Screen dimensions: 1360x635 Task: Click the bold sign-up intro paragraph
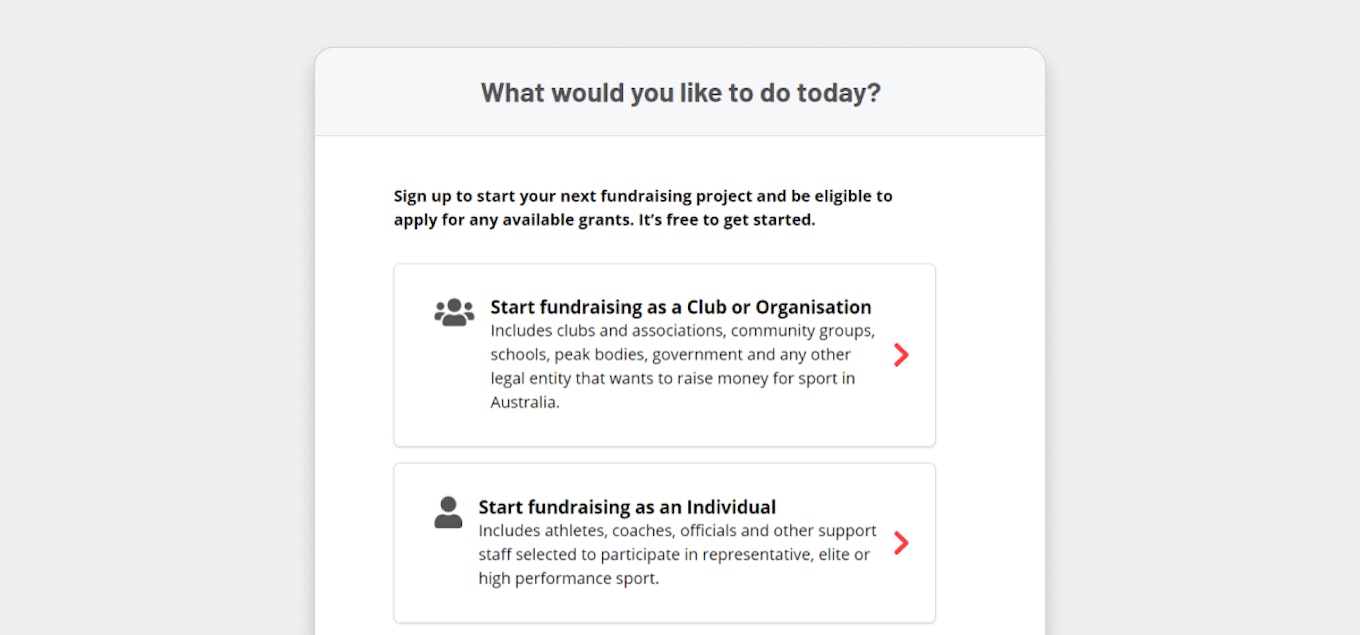click(x=643, y=208)
